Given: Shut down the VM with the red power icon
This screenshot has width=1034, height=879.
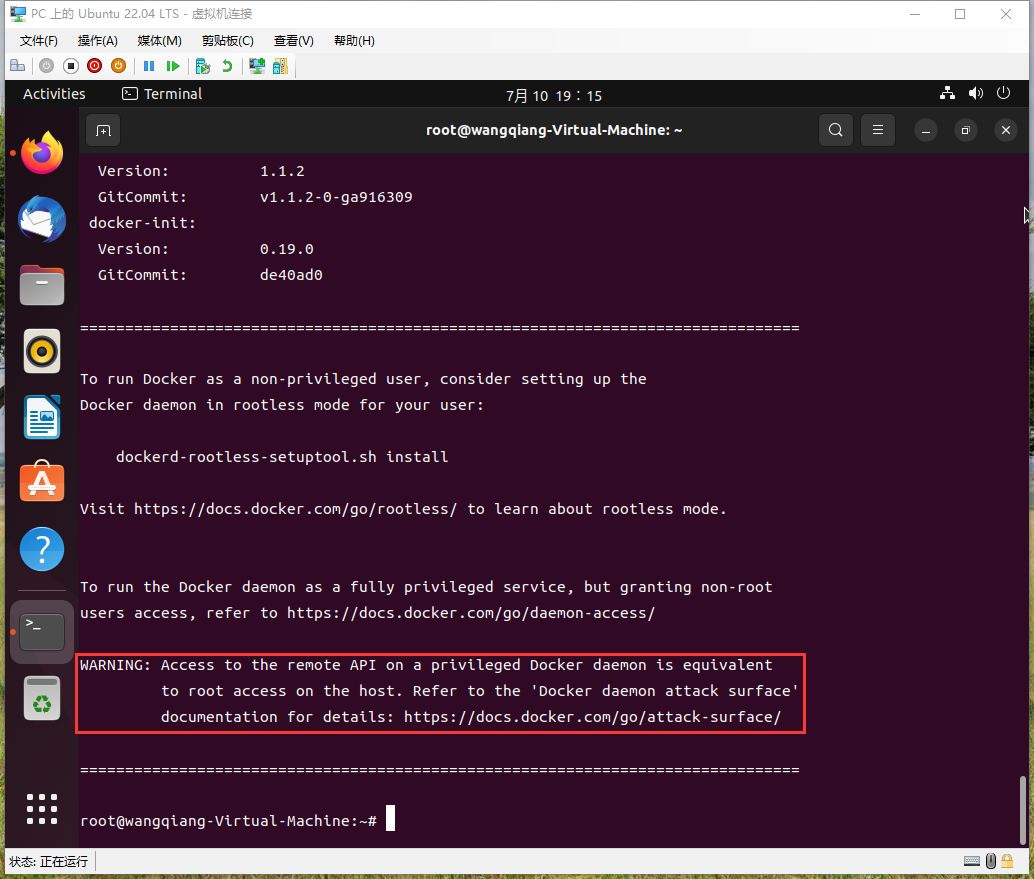Looking at the screenshot, I should pyautogui.click(x=94, y=66).
